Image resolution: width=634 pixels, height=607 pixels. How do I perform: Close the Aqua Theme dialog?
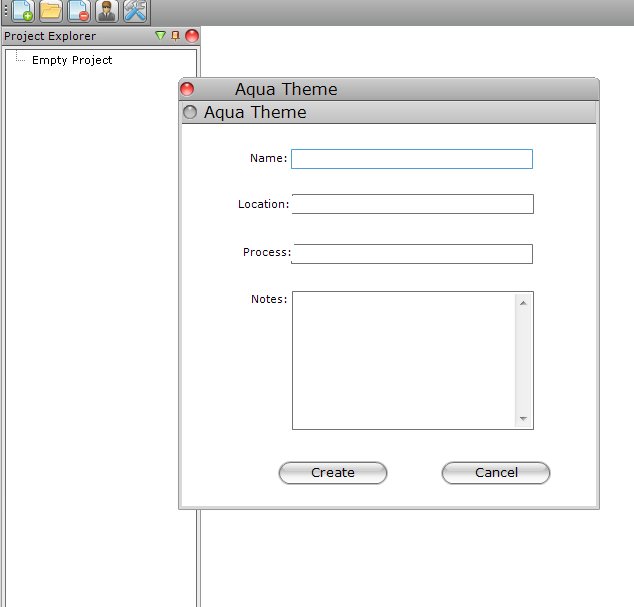(187, 89)
